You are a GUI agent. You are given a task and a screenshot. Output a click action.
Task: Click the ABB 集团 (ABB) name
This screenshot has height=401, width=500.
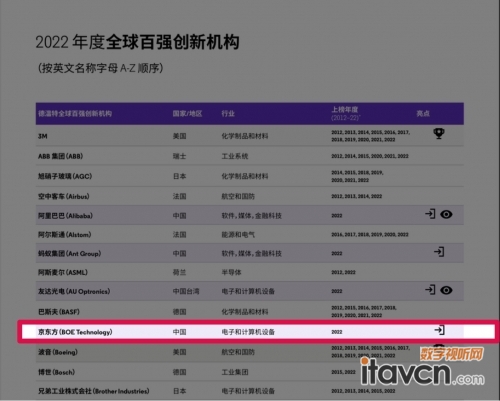click(x=60, y=156)
